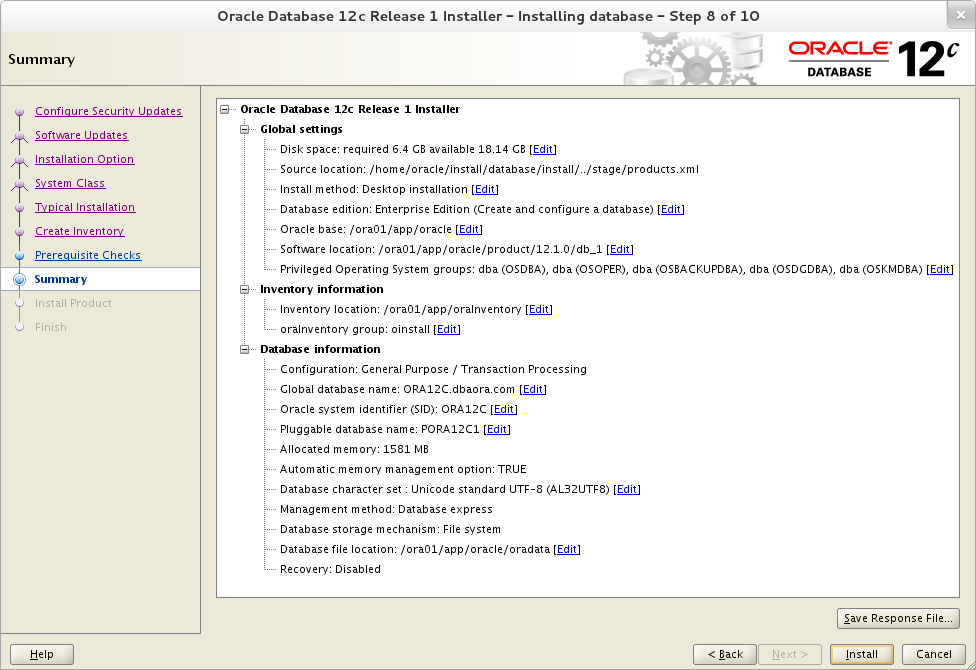The height and width of the screenshot is (670, 976).
Task: Select Source location products.xml row
Action: click(489, 169)
